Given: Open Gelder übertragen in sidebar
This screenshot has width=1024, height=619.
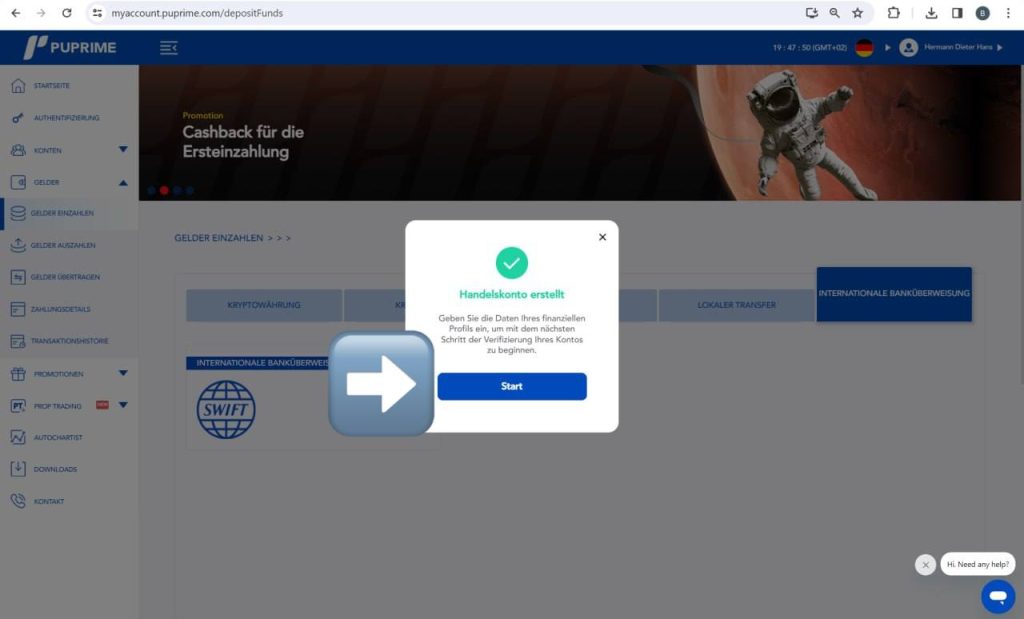Looking at the screenshot, I should point(65,277).
